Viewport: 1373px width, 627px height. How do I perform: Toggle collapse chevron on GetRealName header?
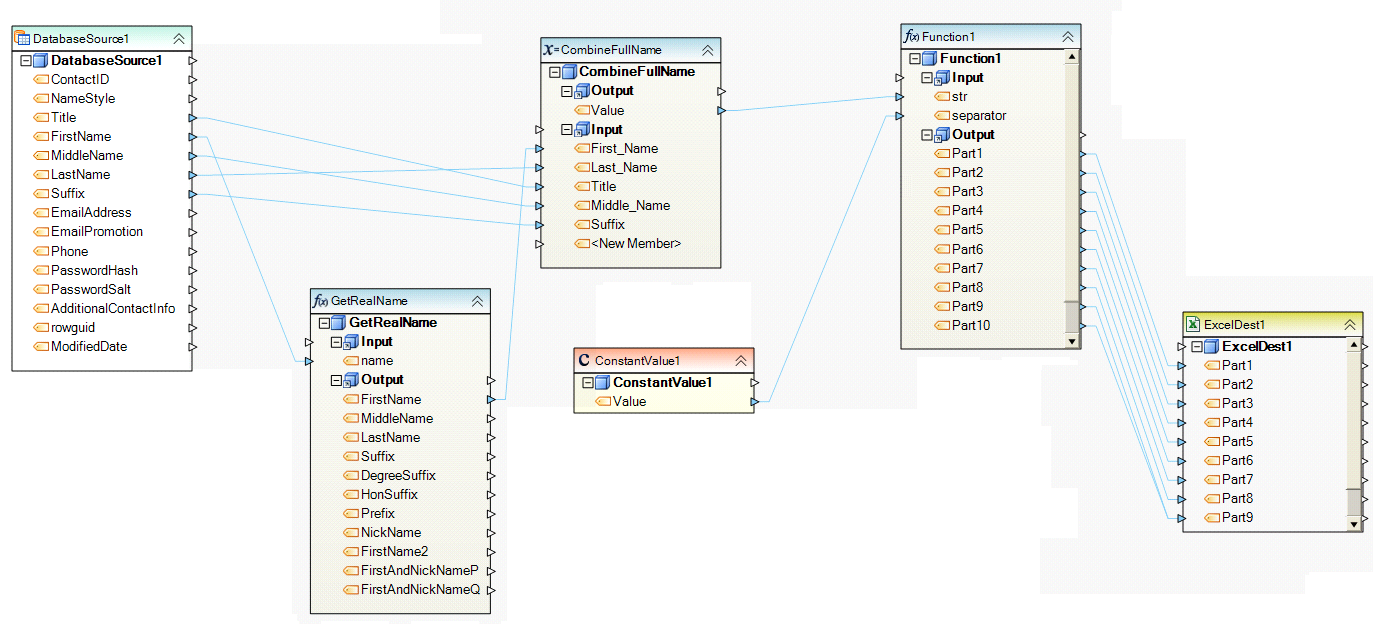477,300
